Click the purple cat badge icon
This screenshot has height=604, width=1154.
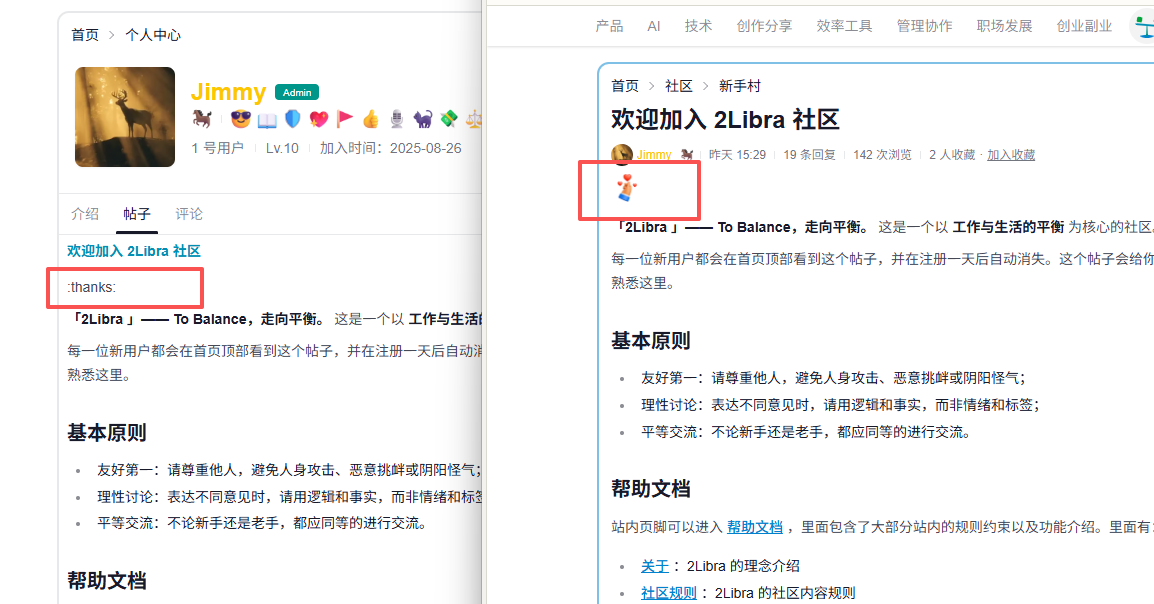423,120
